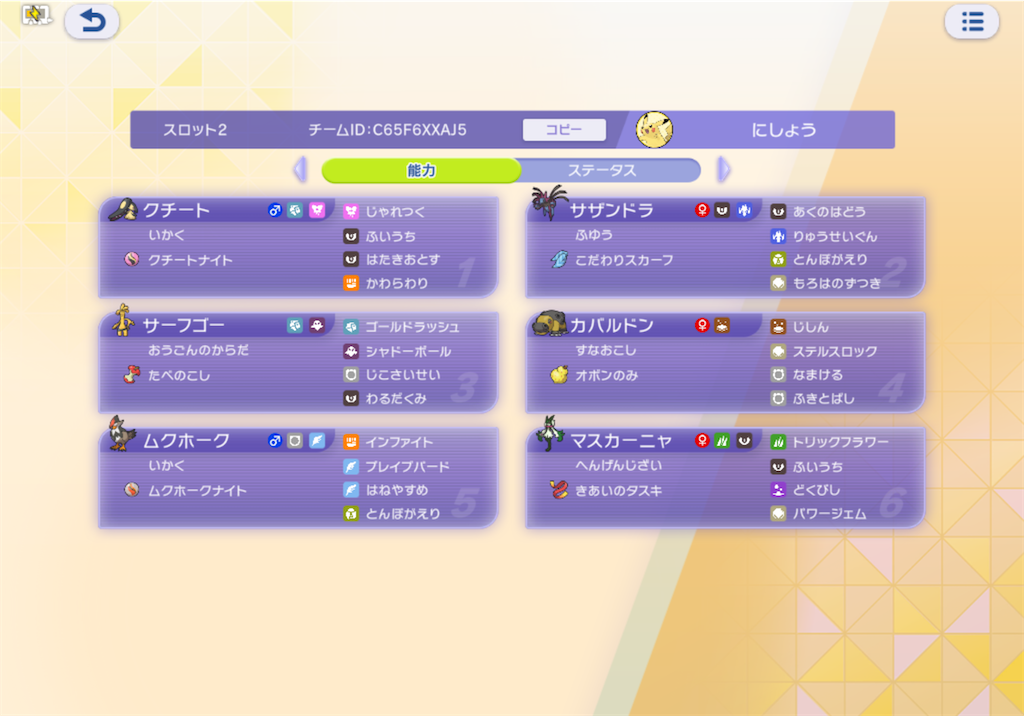
Task: Click the ability すなおこし
Action: tap(605, 350)
